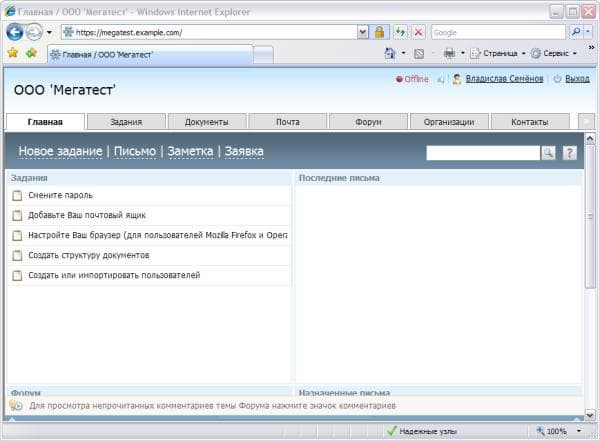Open Владислав Семёнов profile link
The width and height of the screenshot is (600, 441).
pyautogui.click(x=504, y=78)
